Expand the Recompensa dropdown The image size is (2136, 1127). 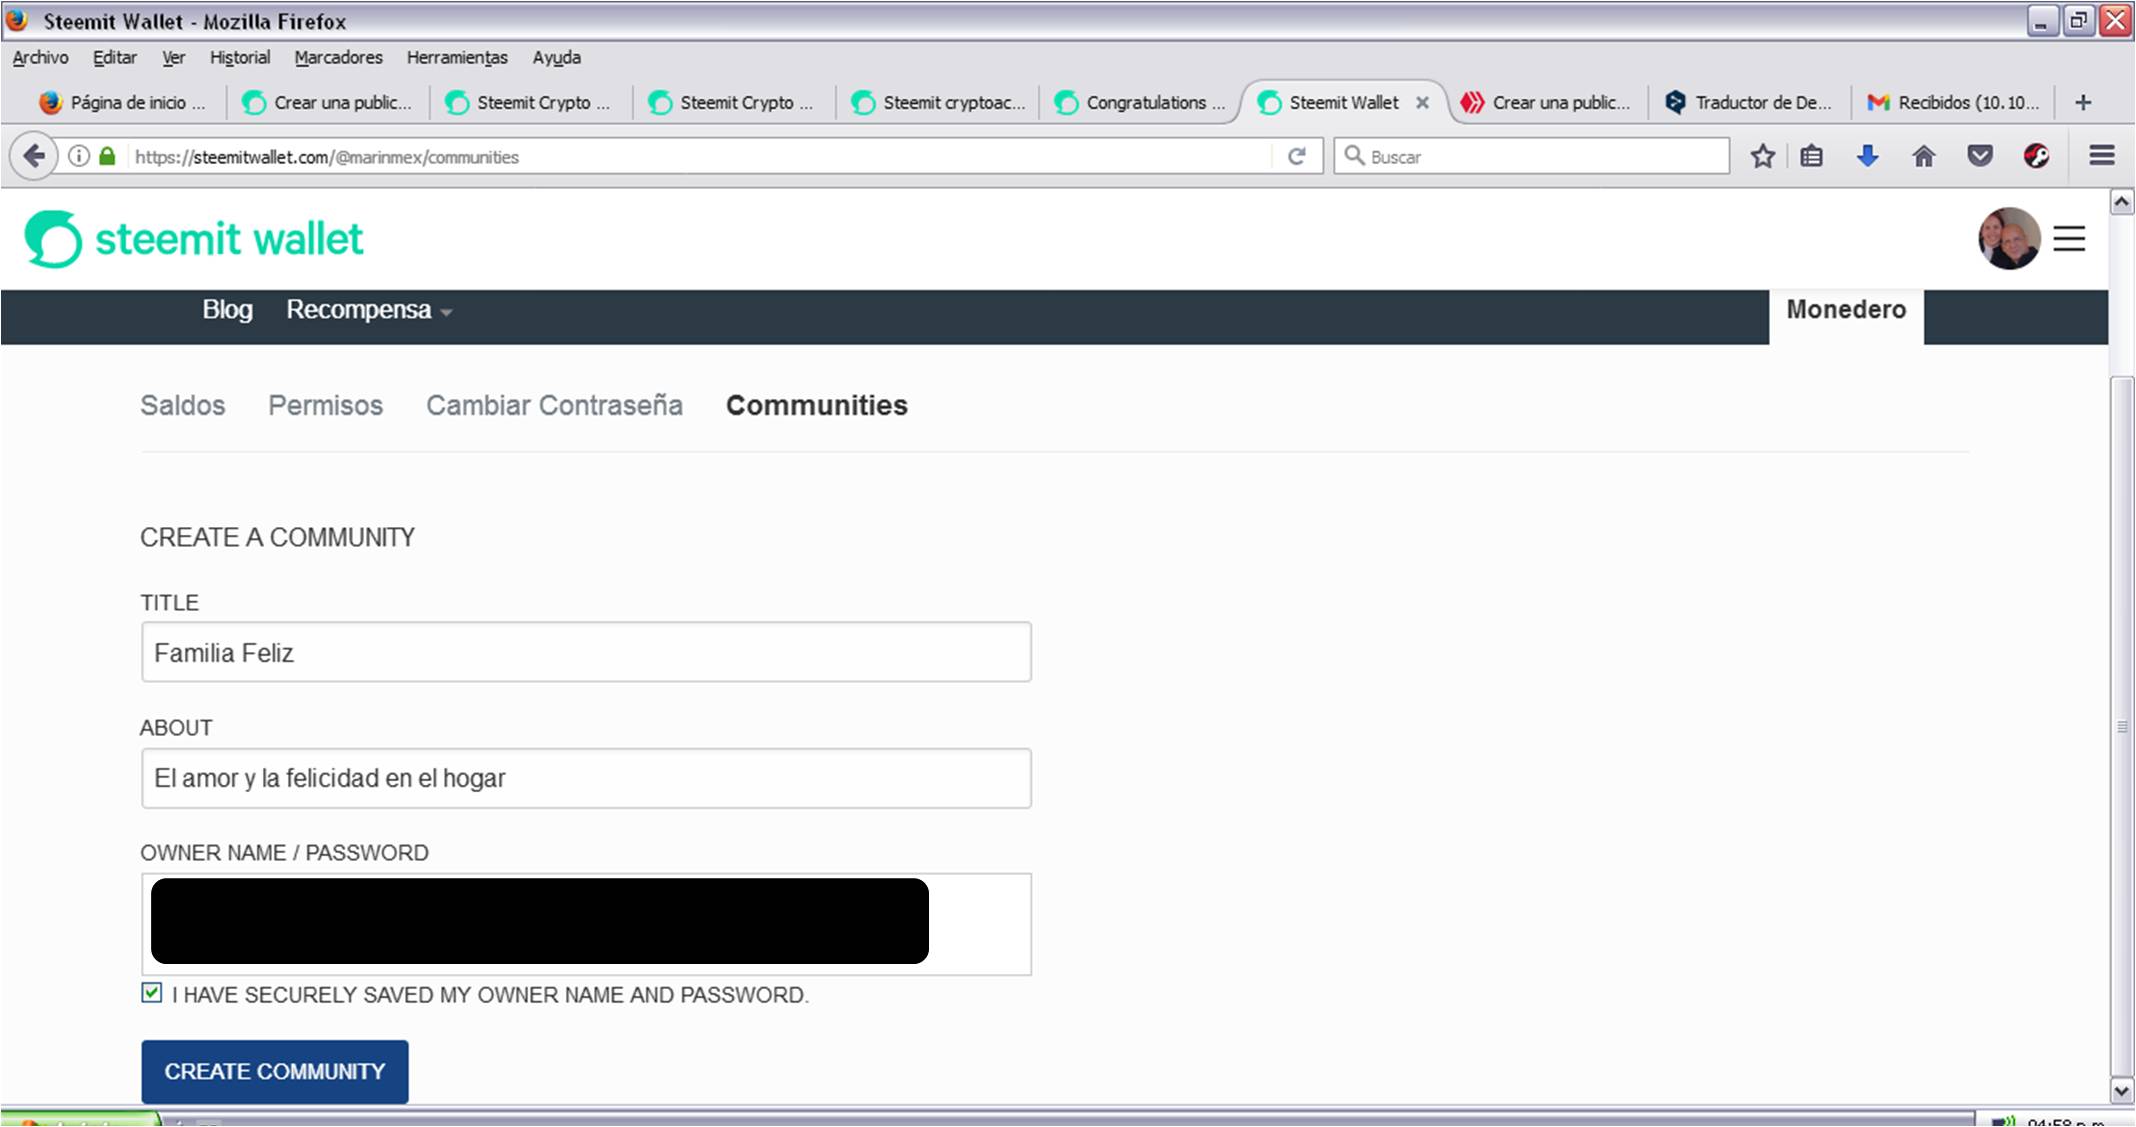click(x=369, y=310)
